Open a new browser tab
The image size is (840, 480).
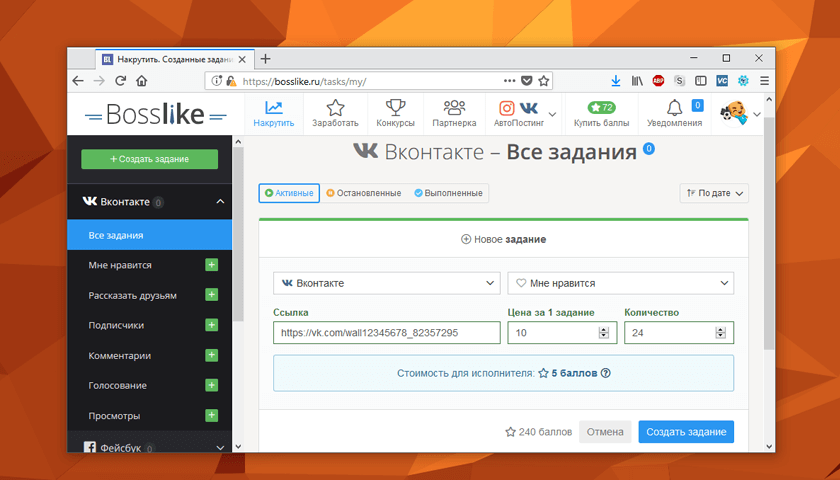click(x=265, y=59)
